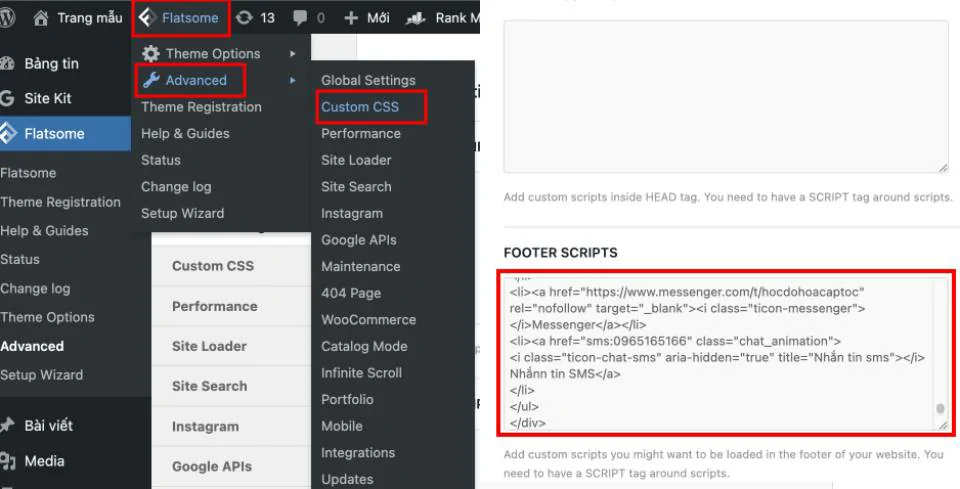Choose Site Loader in the submenu
Image resolution: width=960 pixels, height=489 pixels.
tap(356, 160)
